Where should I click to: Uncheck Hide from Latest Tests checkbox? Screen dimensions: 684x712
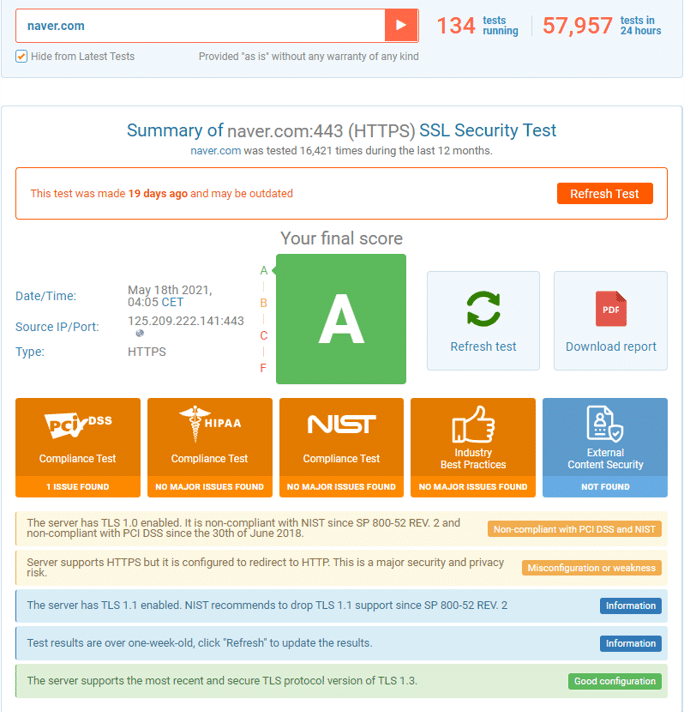pyautogui.click(x=21, y=56)
